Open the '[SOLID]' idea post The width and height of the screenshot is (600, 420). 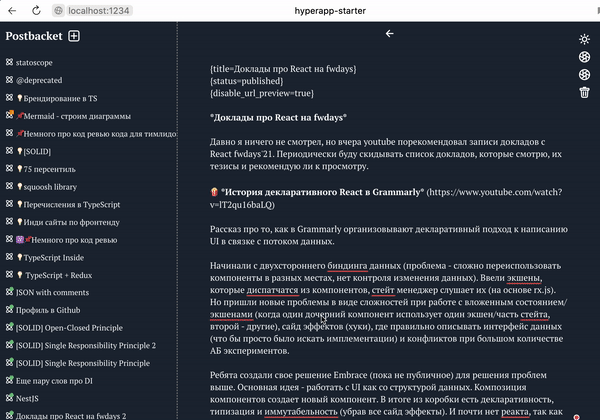[34, 151]
